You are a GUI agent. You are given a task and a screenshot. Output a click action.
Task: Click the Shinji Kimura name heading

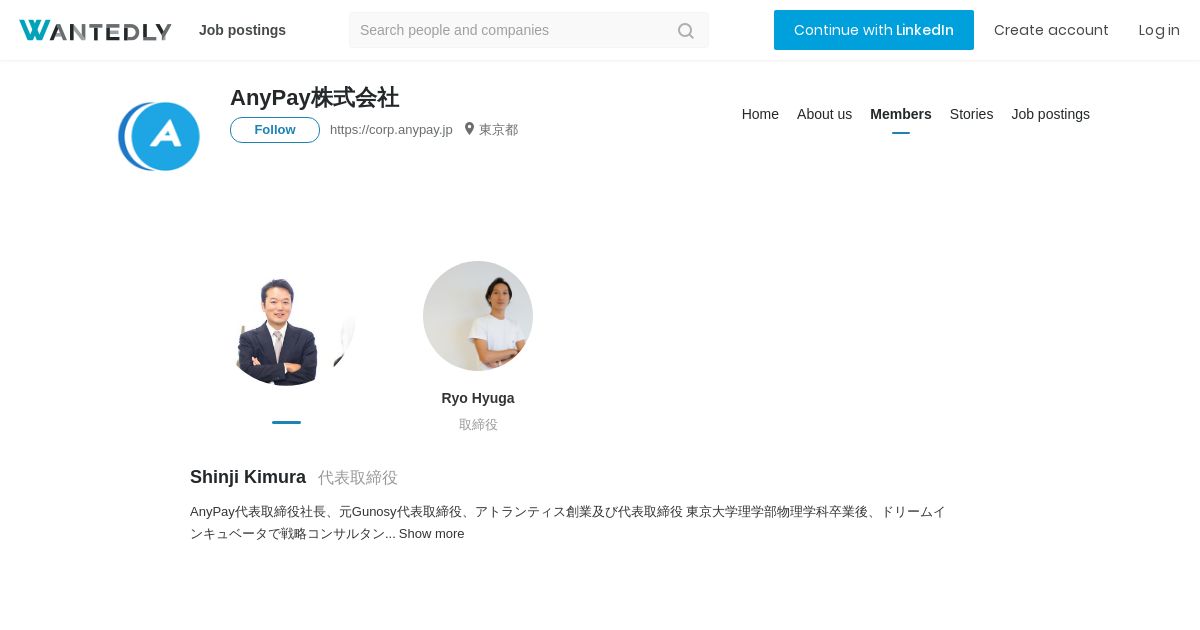pos(248,477)
